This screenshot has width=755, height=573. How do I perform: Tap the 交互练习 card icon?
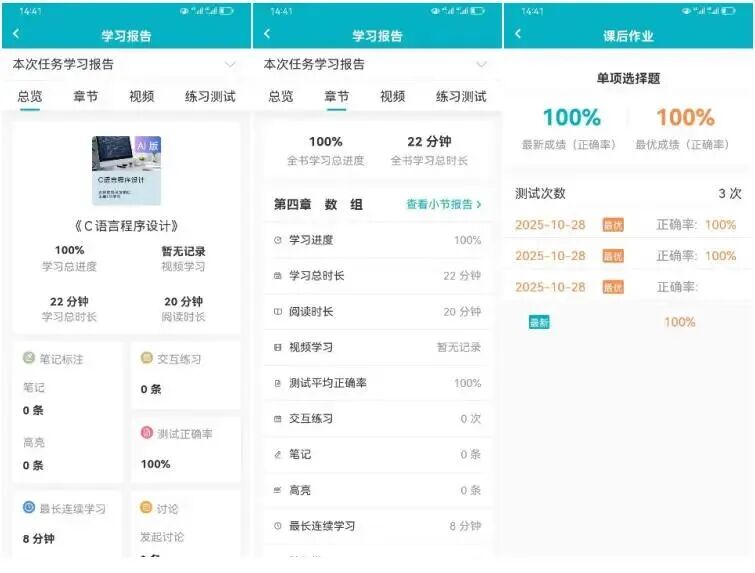pyautogui.click(x=147, y=358)
